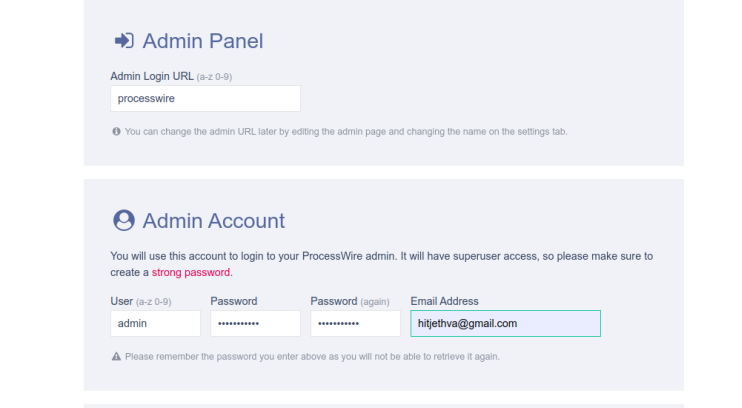The image size is (742, 408).
Task: Click the remember-your-password reminder text
Action: [312, 356]
